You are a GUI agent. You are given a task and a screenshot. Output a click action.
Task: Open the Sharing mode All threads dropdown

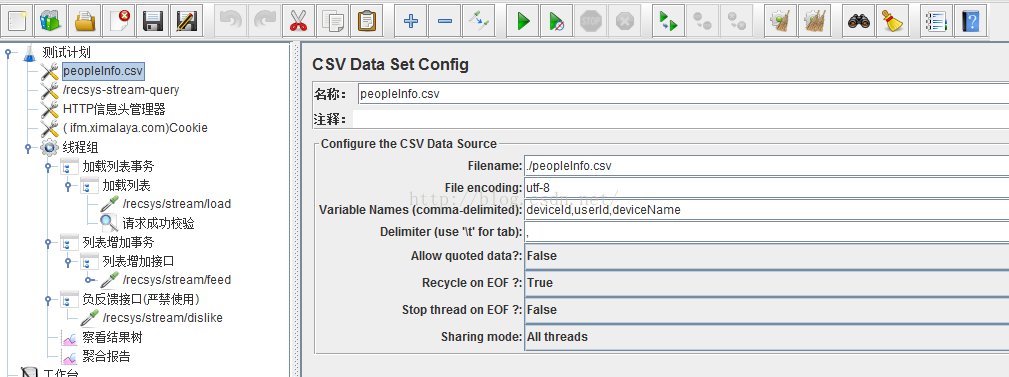click(x=767, y=337)
